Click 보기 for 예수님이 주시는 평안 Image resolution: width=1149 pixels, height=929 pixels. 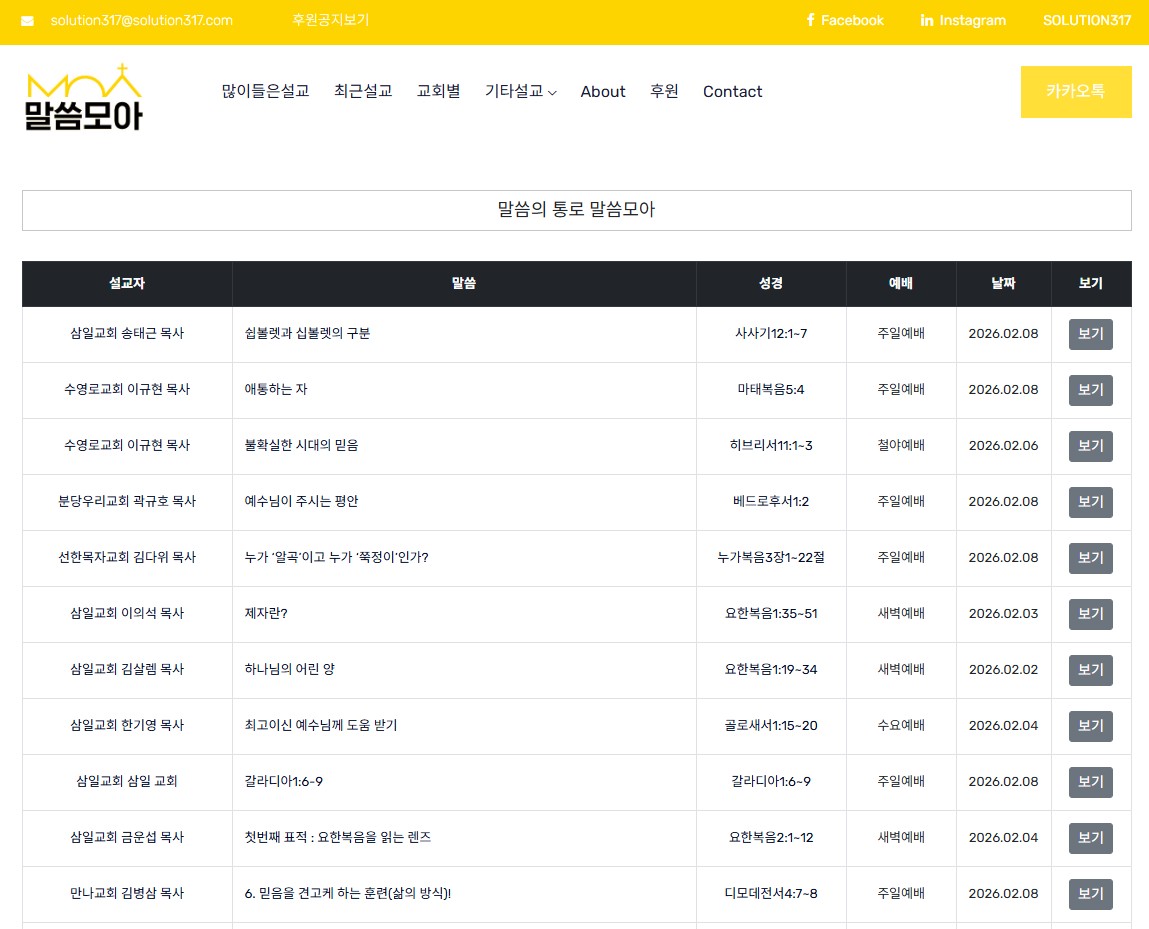[x=1090, y=502]
